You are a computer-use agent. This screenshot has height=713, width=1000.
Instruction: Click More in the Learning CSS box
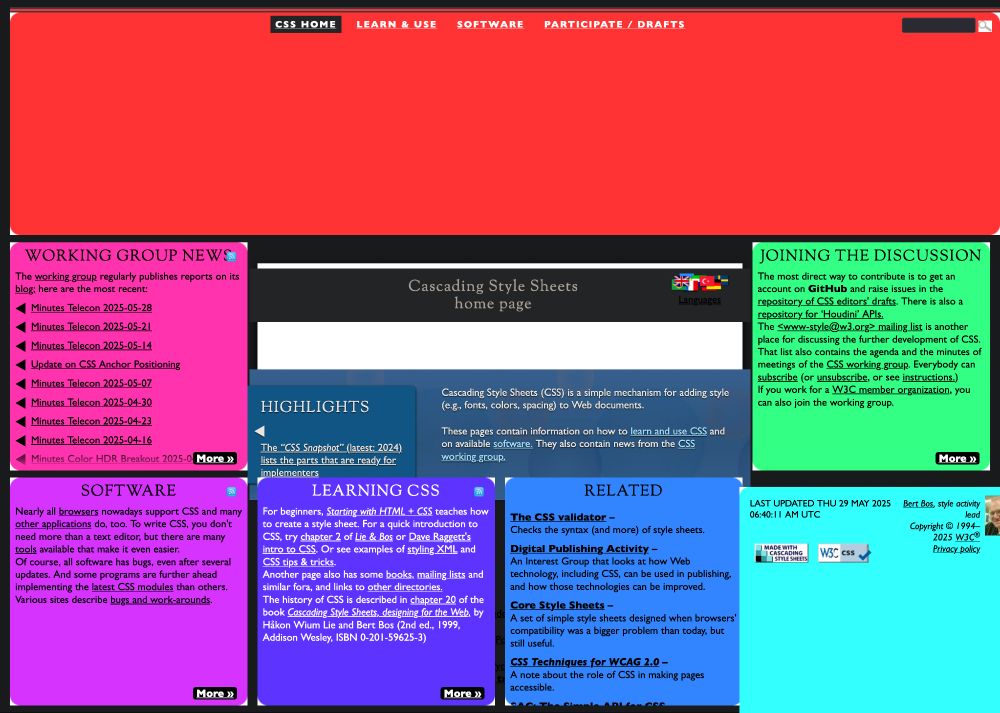(x=462, y=693)
